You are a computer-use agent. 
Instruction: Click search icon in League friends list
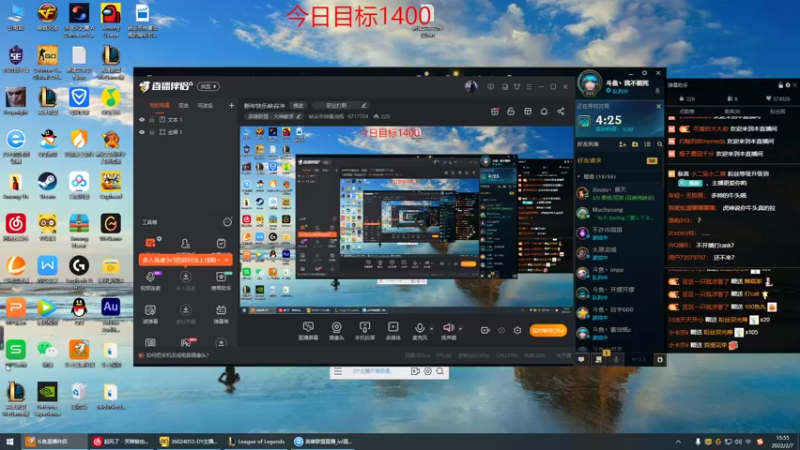tap(660, 144)
